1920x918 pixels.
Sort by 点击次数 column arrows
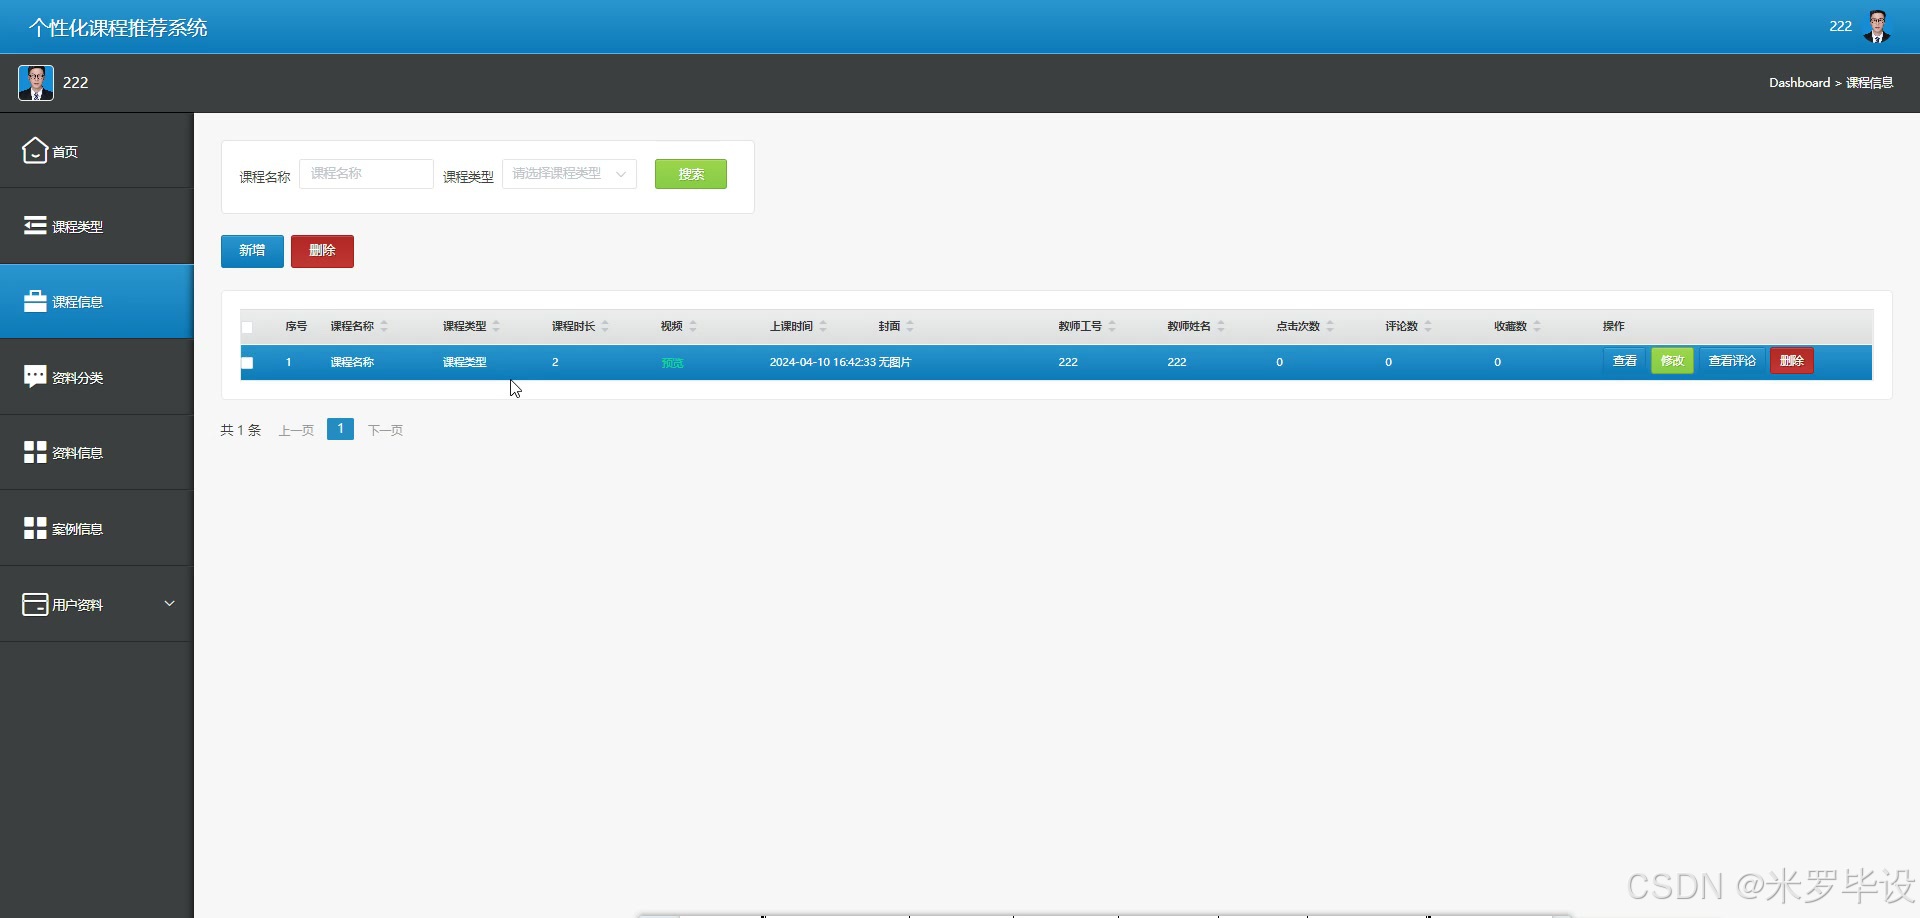pyautogui.click(x=1330, y=326)
